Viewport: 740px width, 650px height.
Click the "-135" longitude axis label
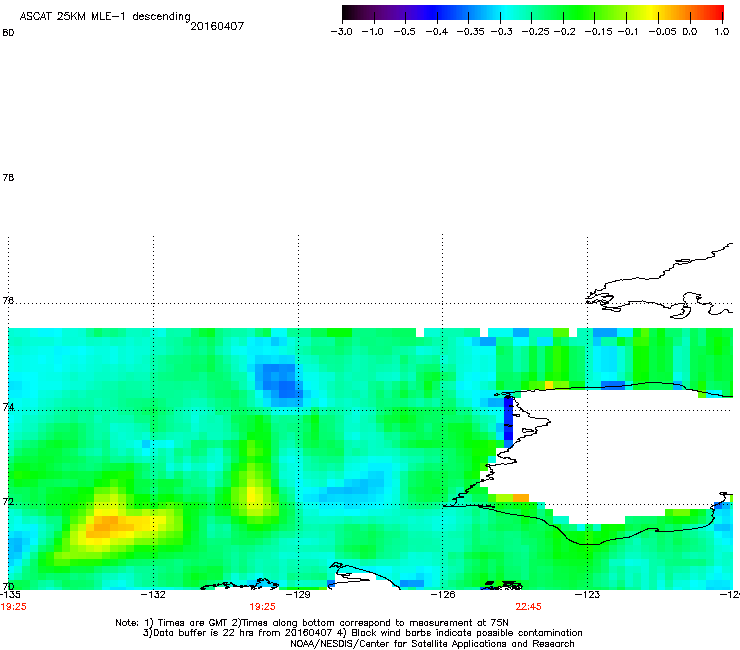coord(10,594)
